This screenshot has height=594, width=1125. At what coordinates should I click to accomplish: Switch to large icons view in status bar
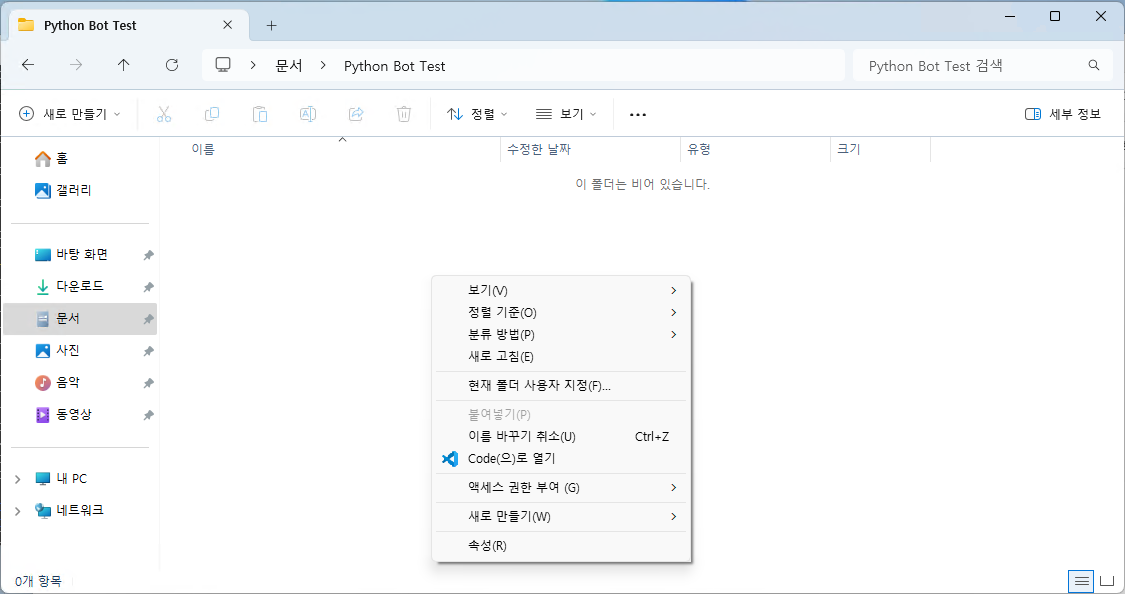(x=1107, y=581)
